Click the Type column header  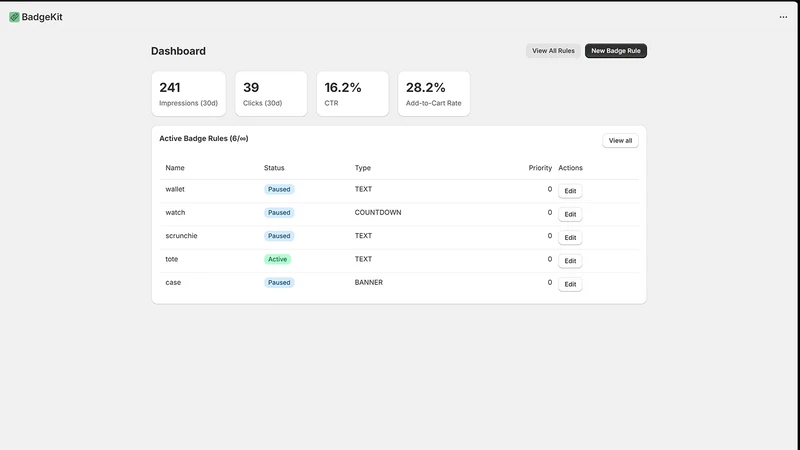point(363,168)
